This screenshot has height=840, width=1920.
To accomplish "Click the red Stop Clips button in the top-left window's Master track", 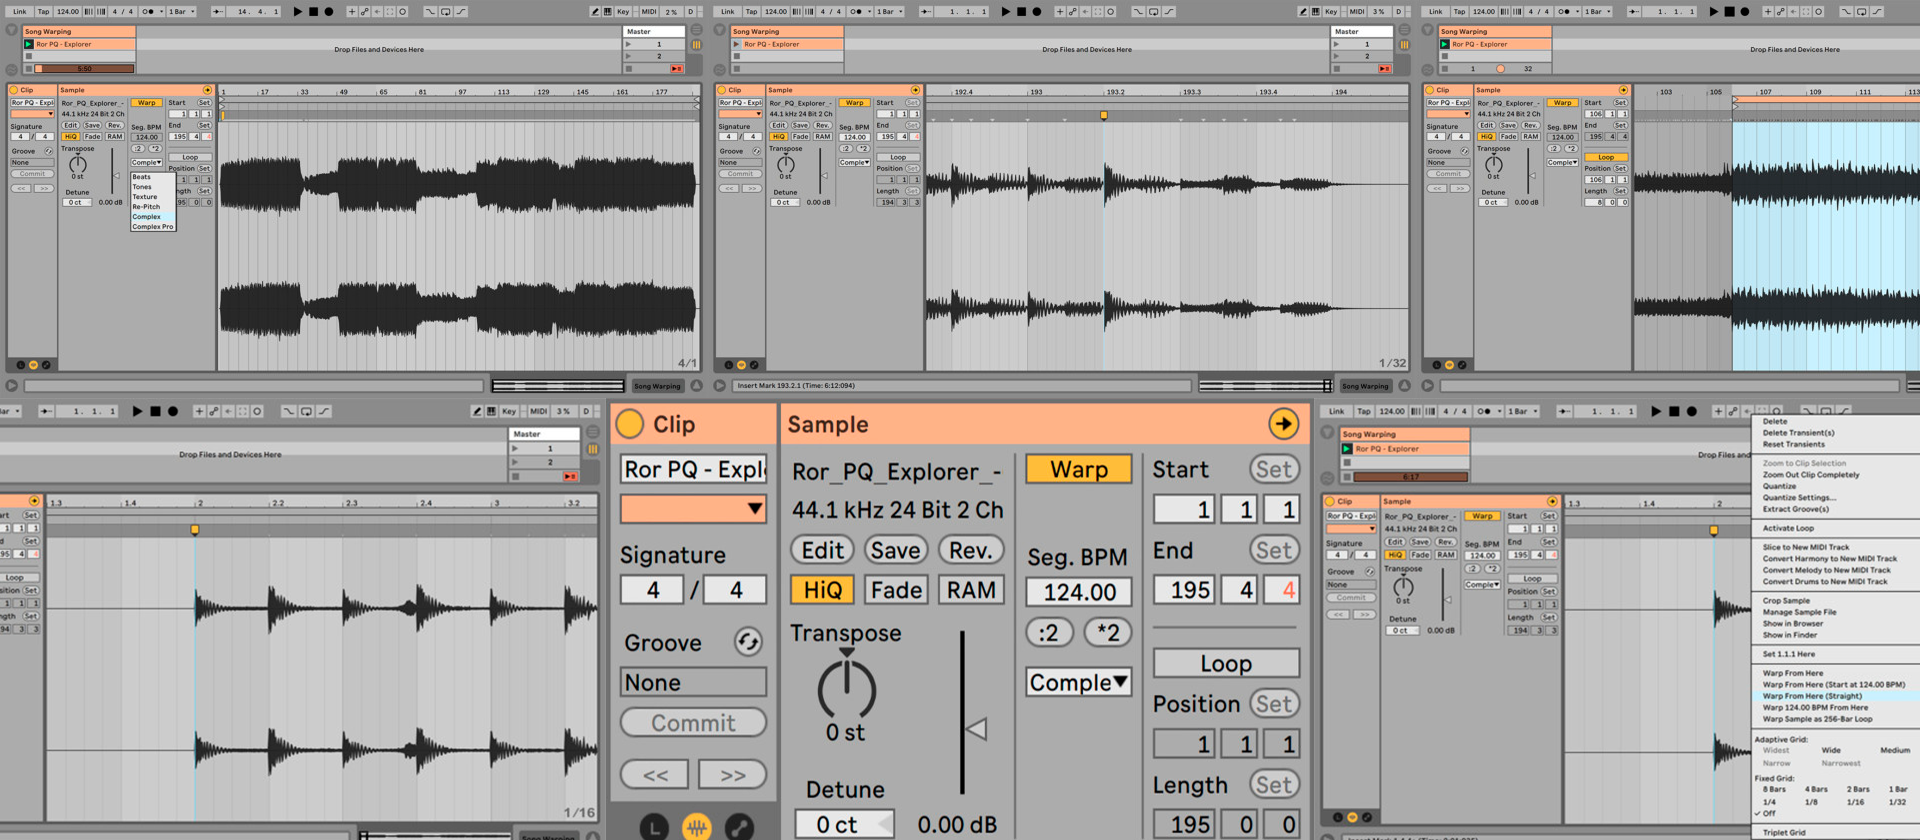I will 677,69.
